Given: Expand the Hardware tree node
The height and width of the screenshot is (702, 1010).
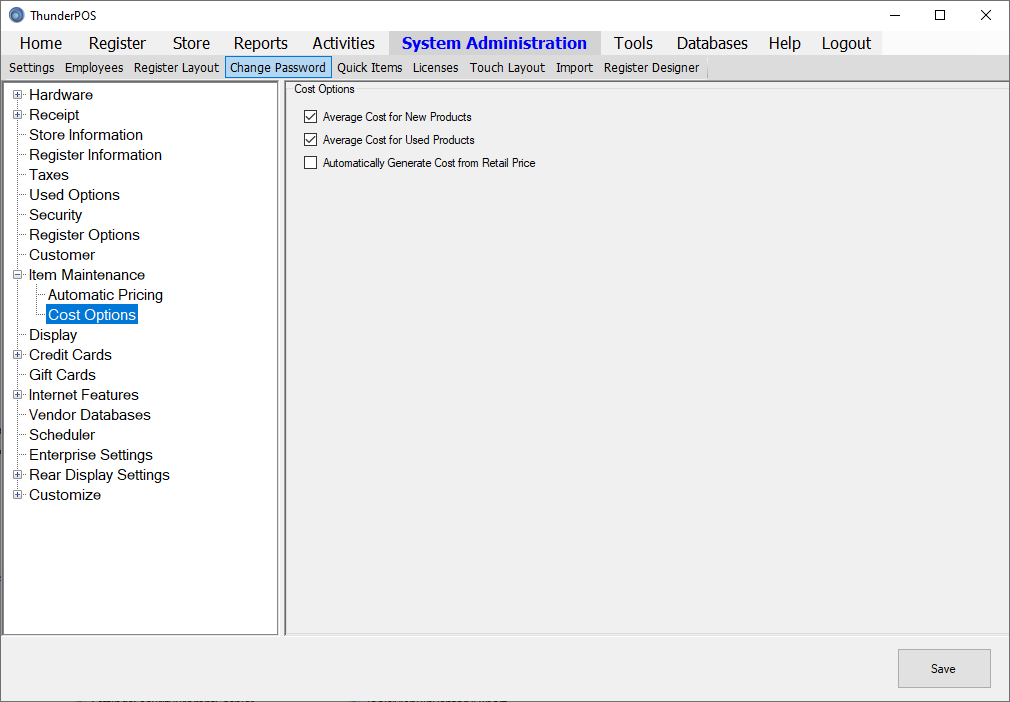Looking at the screenshot, I should tap(17, 95).
